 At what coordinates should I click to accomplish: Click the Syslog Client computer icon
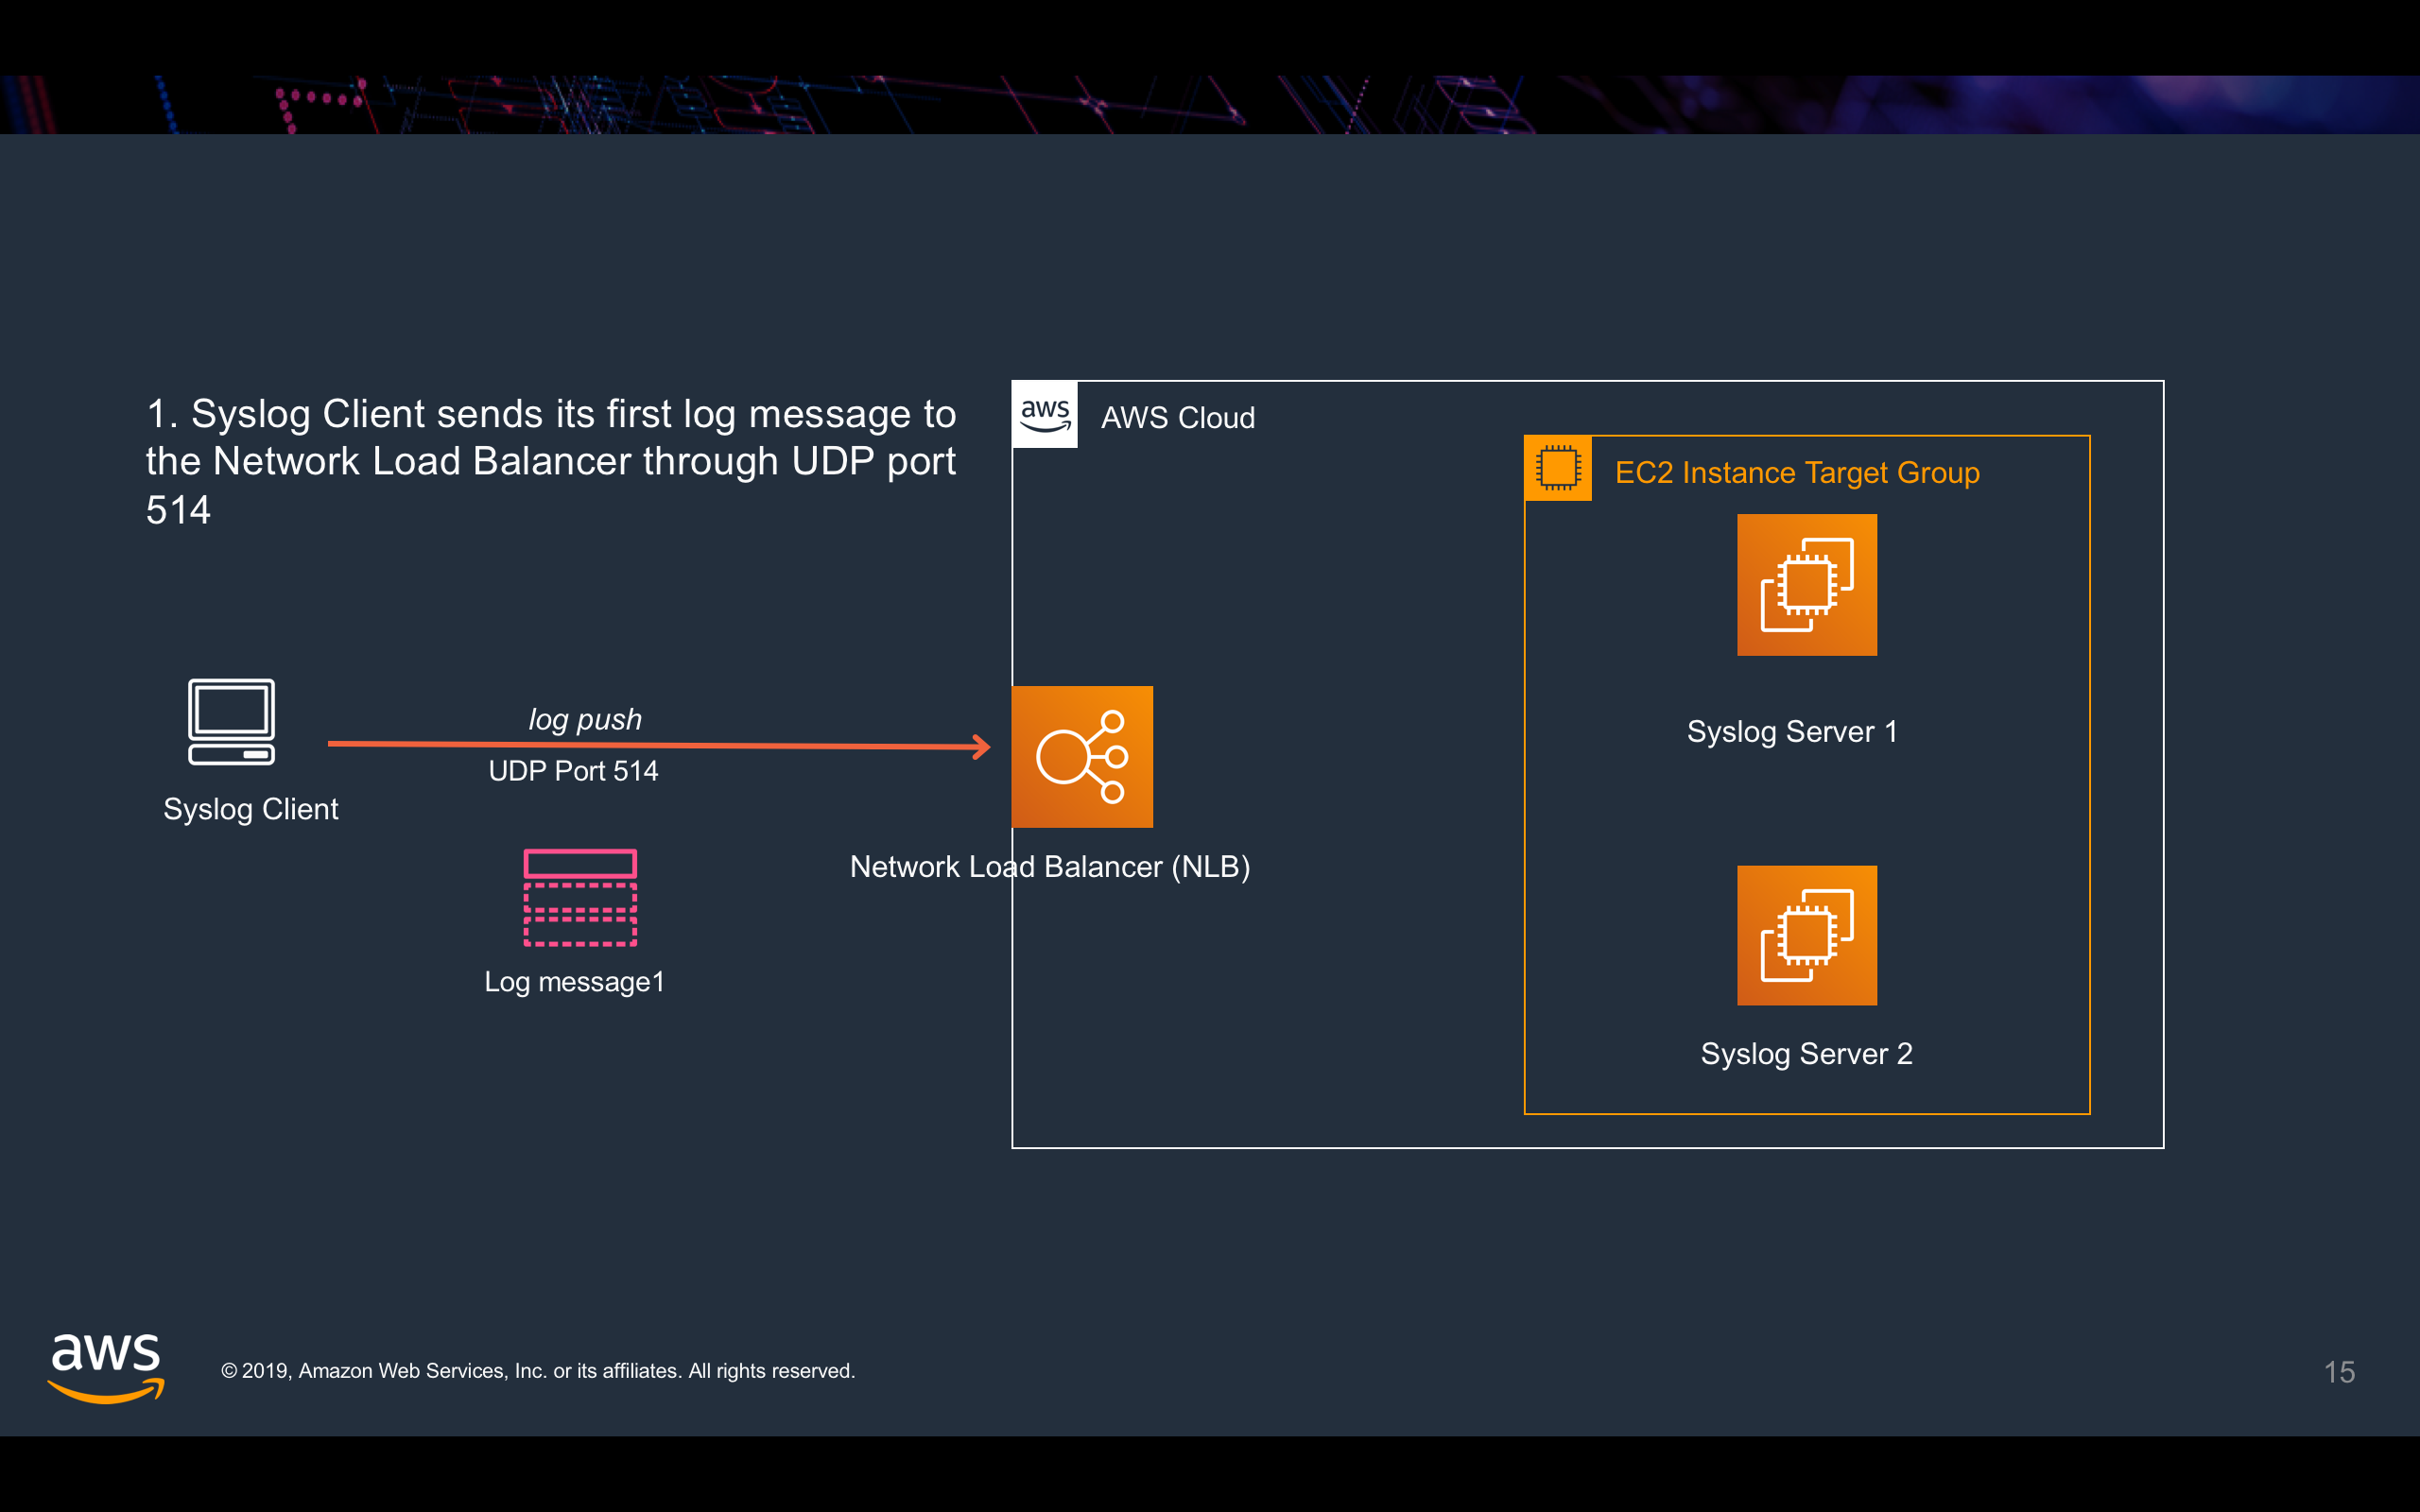point(231,721)
